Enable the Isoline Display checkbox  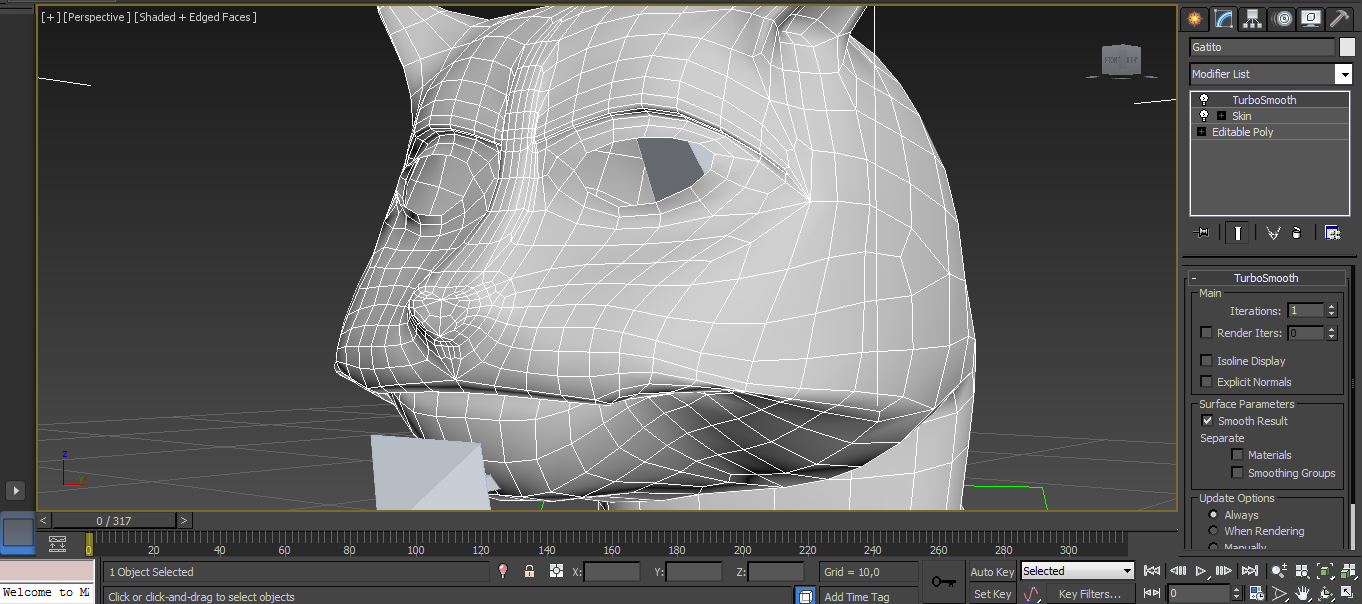[1207, 361]
